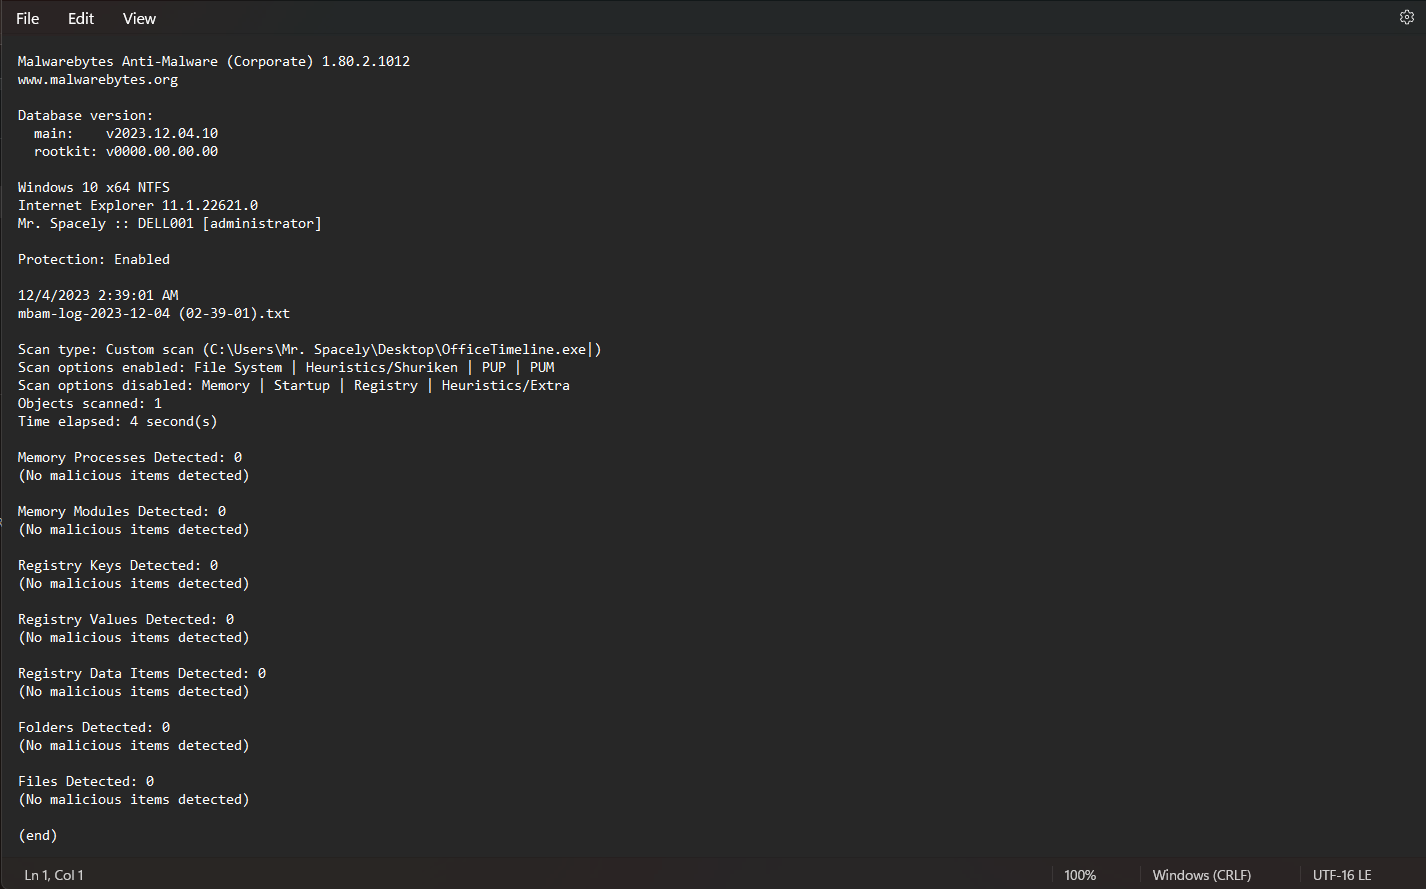Click the 'Scan type: Custom scan' line
1426x889 pixels.
coord(310,350)
